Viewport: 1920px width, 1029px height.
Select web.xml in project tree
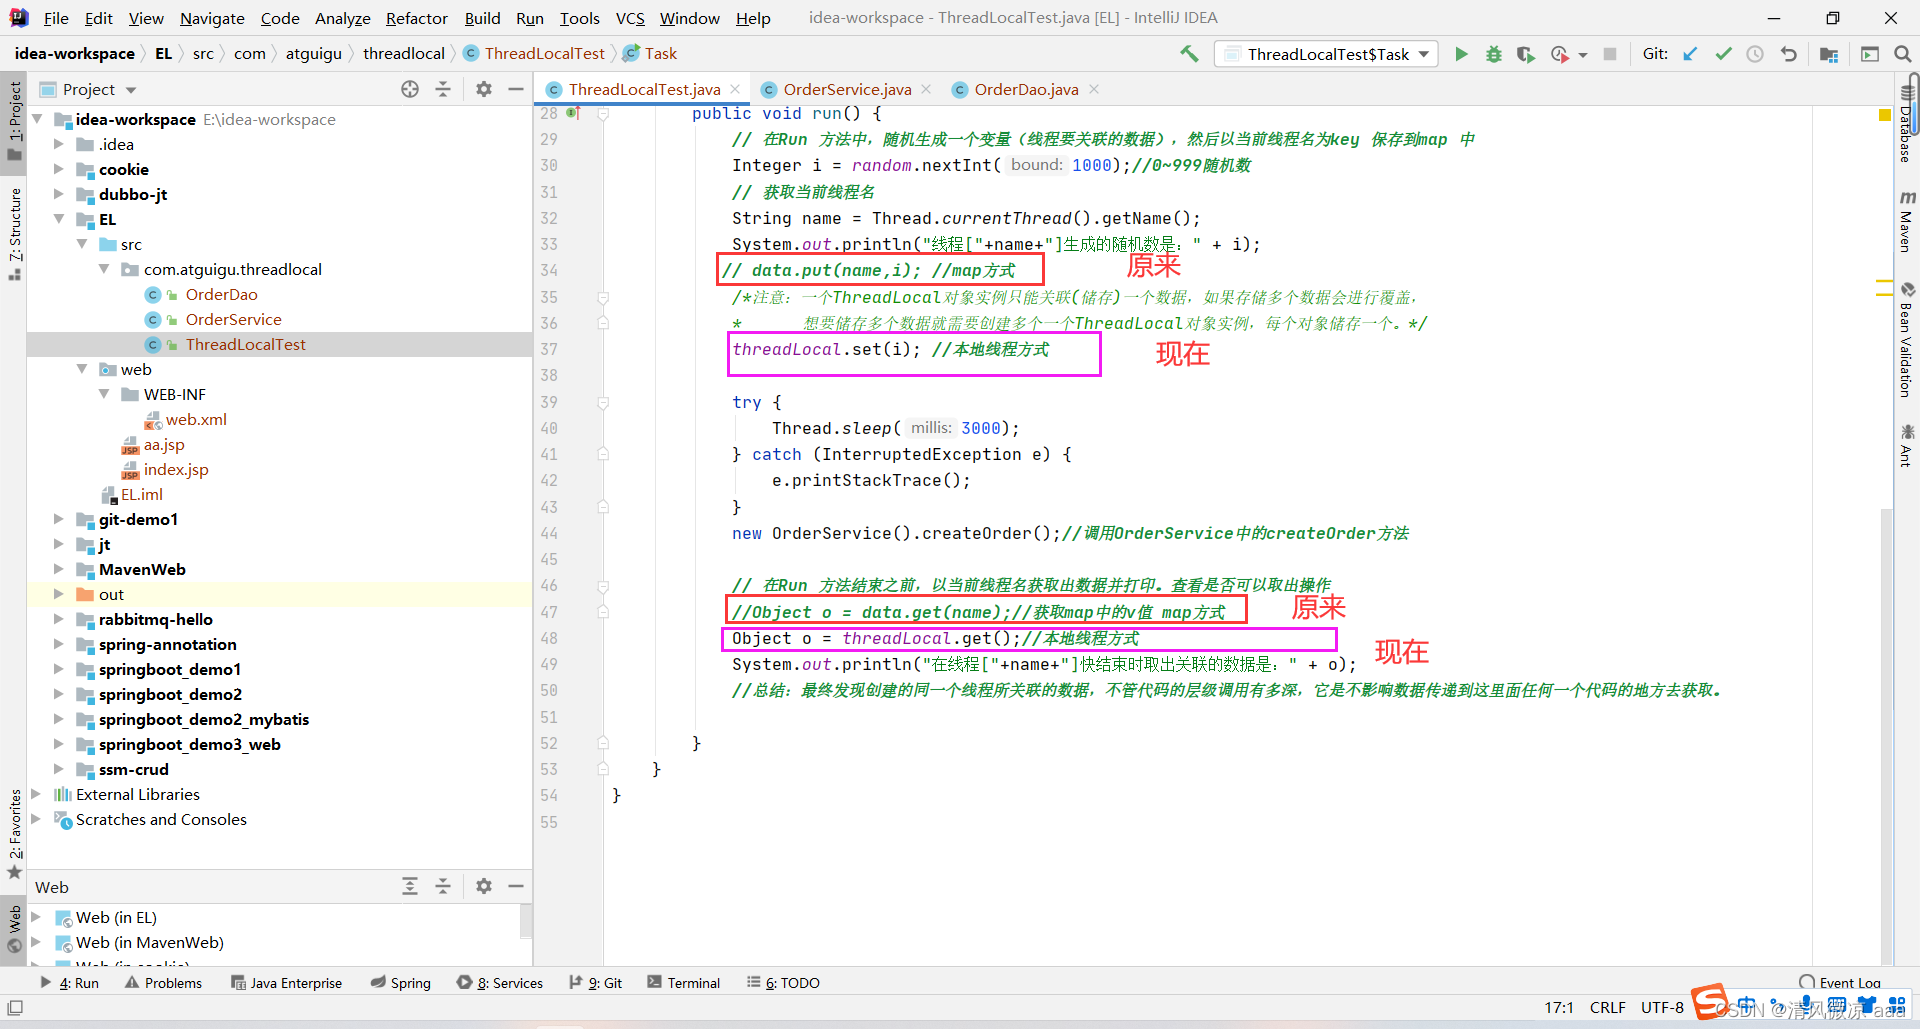pos(196,419)
